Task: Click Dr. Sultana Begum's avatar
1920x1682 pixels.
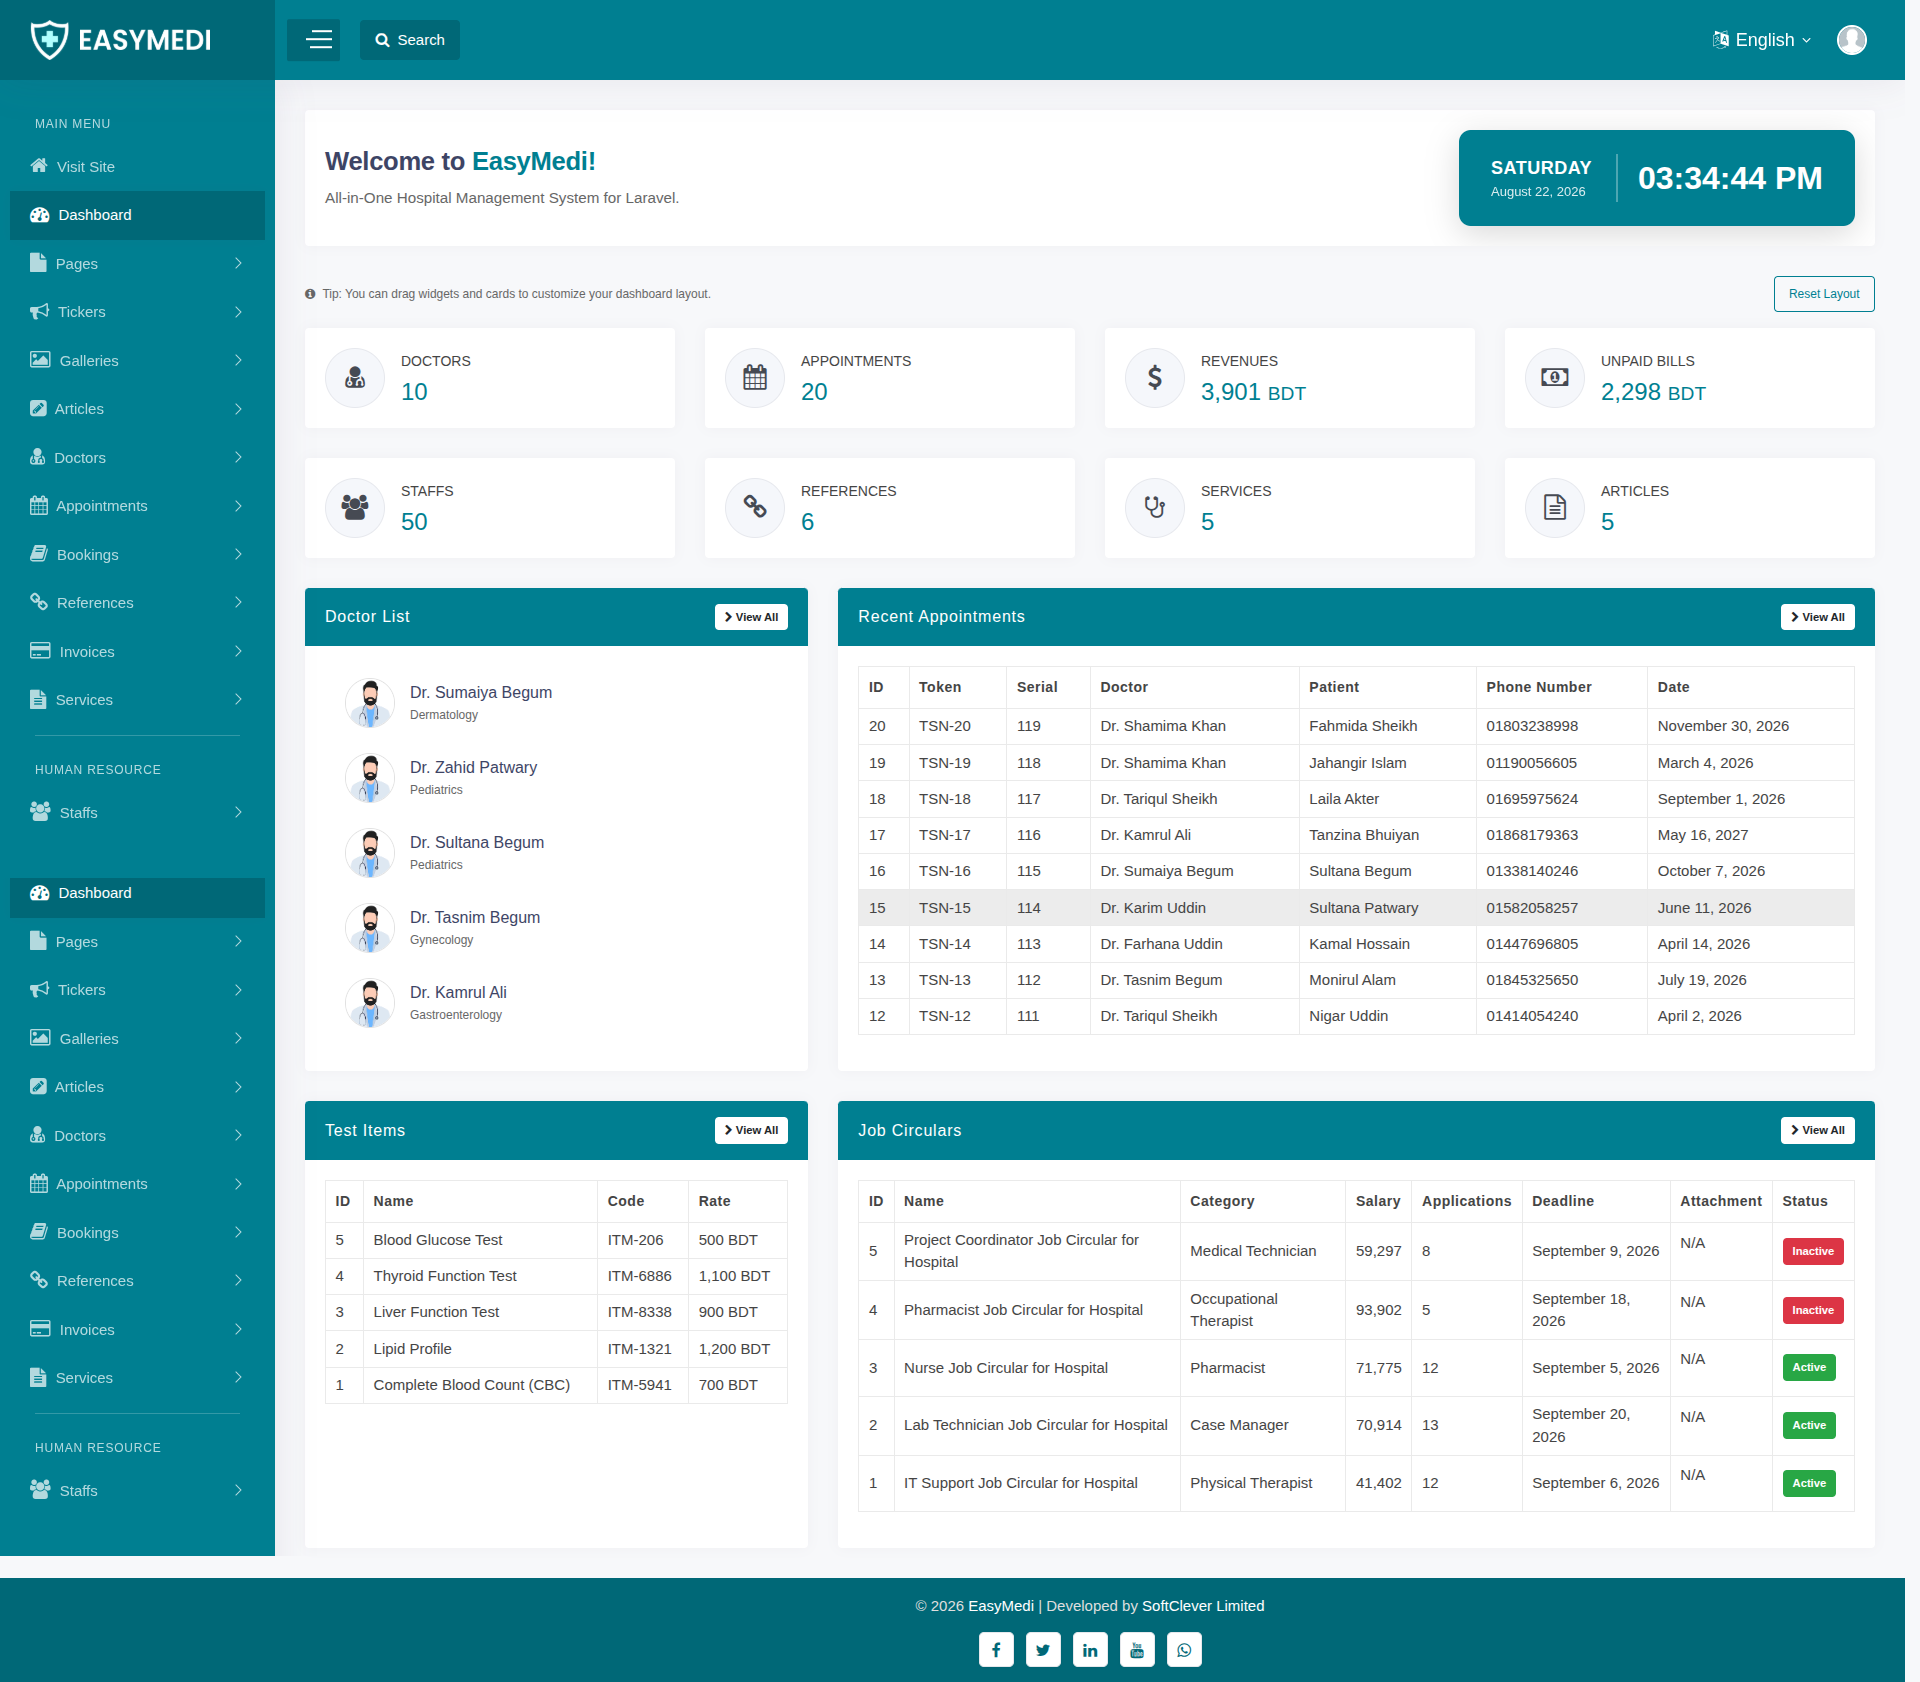Action: tap(370, 853)
